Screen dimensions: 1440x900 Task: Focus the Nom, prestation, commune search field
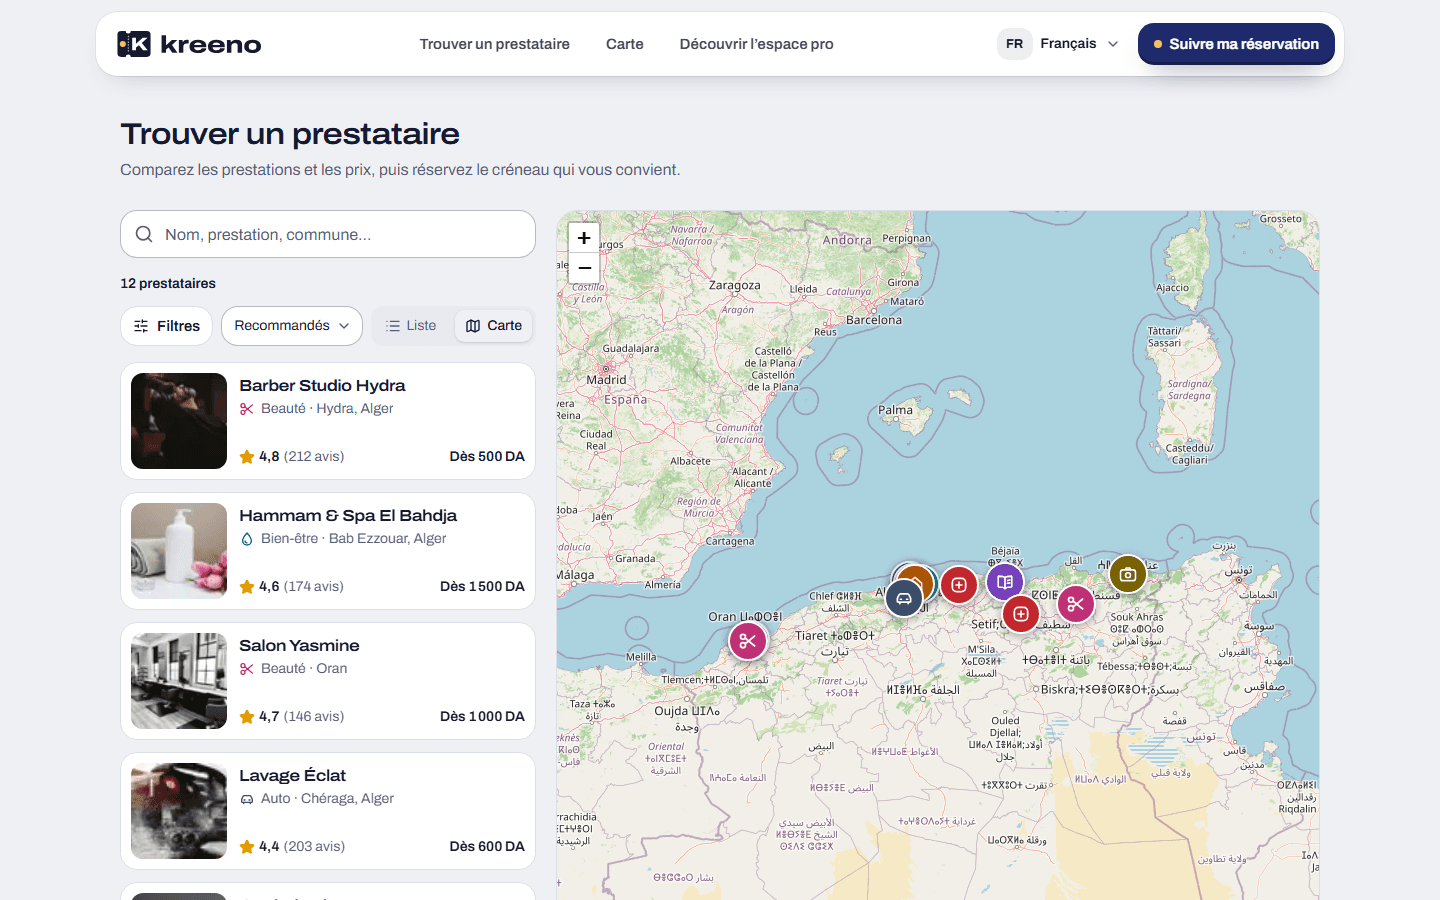coord(328,234)
